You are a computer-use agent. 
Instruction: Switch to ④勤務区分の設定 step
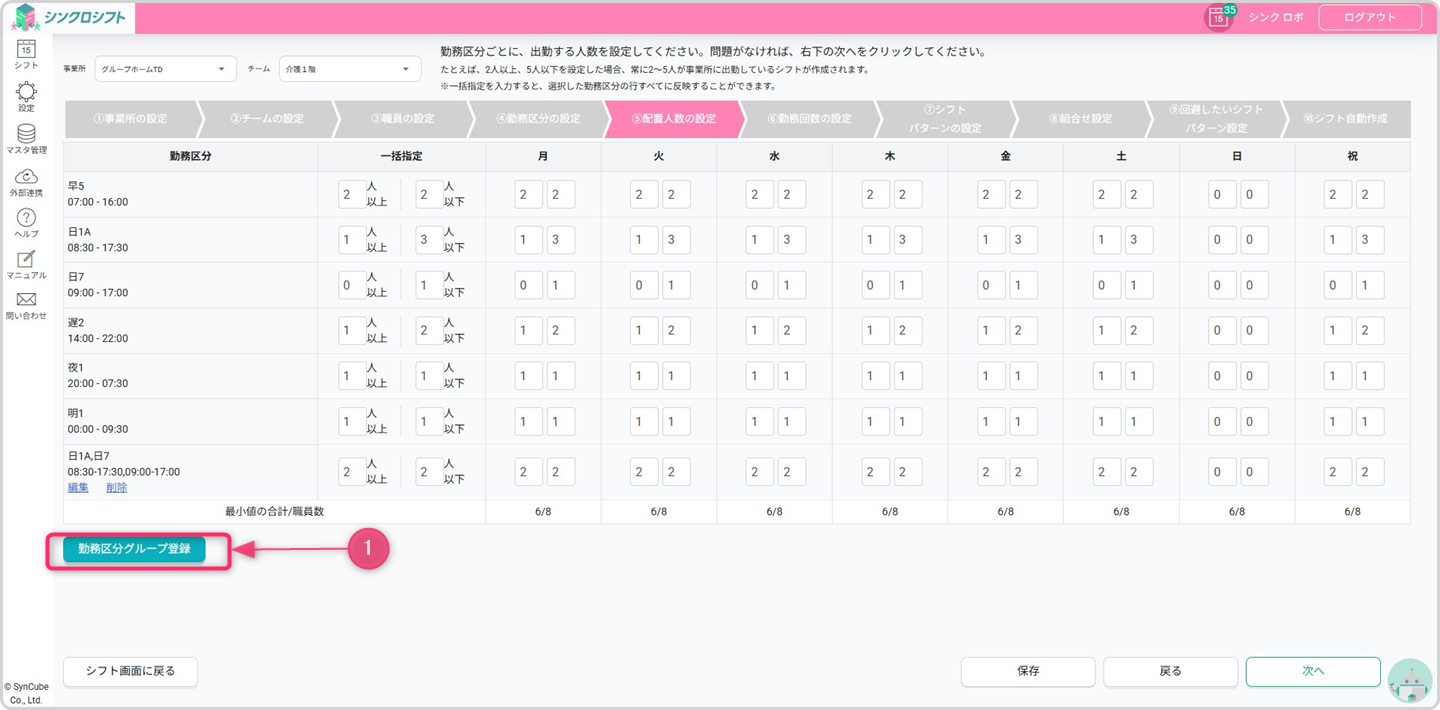pyautogui.click(x=538, y=119)
